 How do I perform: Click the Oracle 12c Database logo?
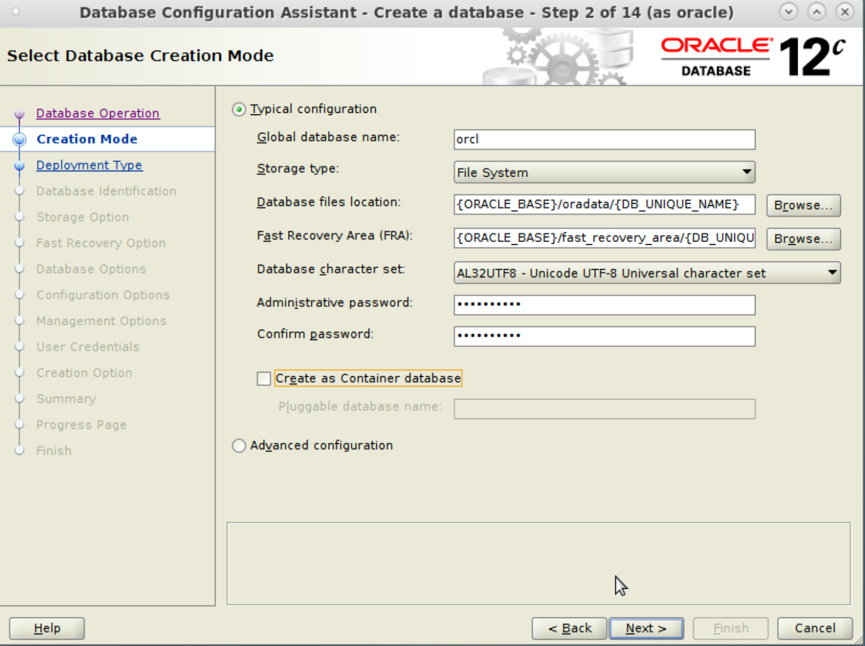[753, 57]
